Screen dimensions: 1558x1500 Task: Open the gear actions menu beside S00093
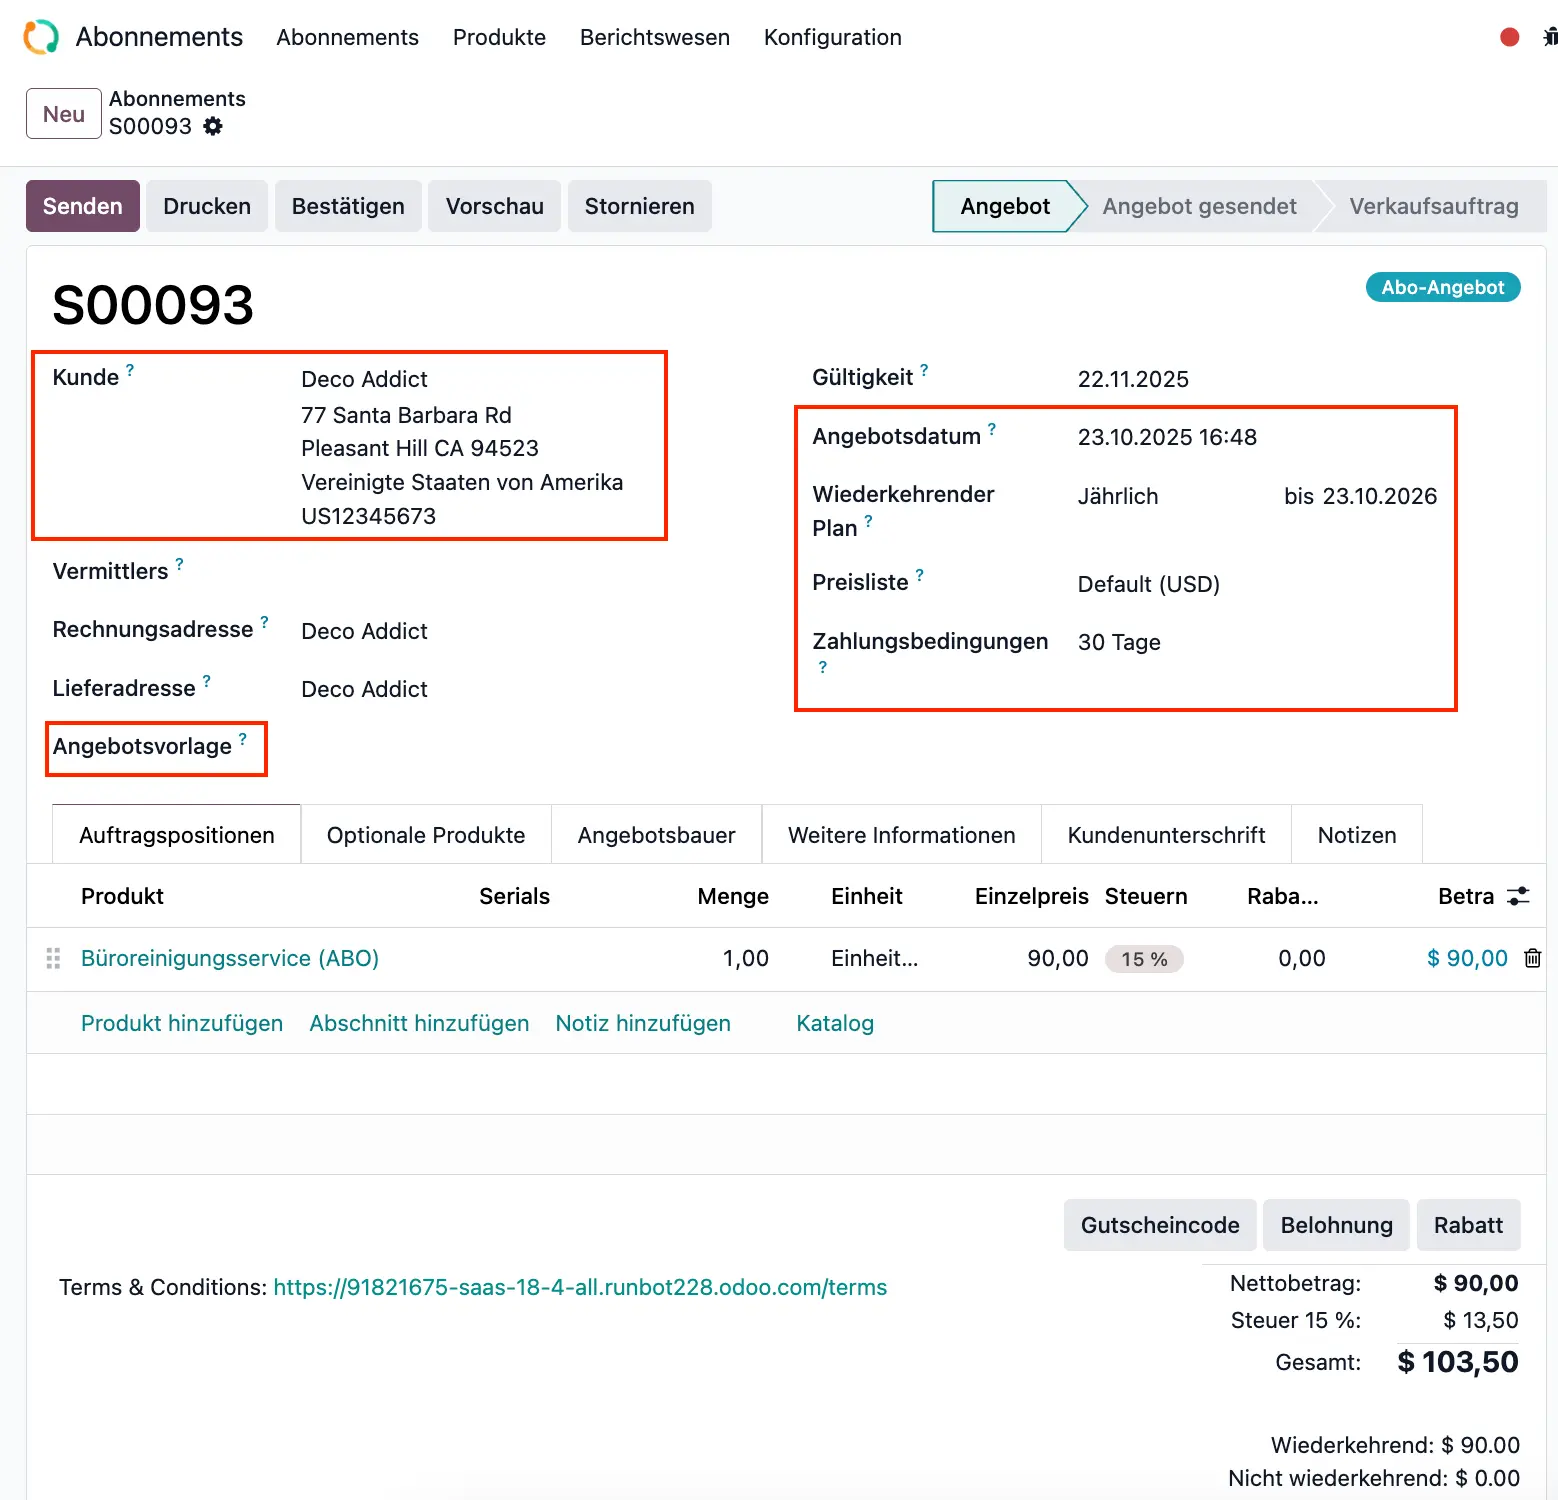pyautogui.click(x=213, y=126)
